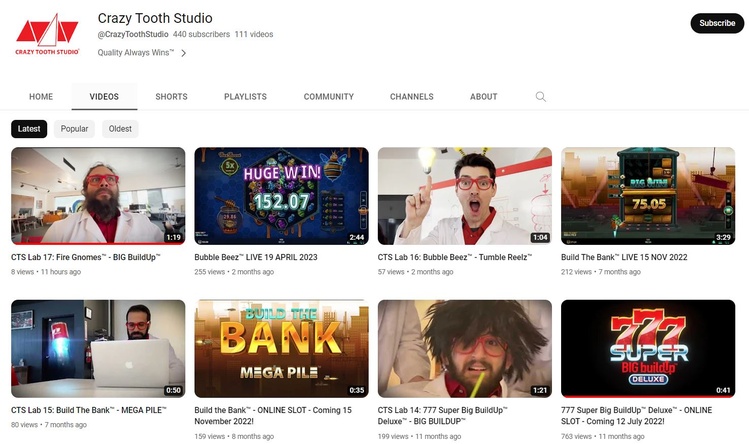Click 'Quality Always Wins' description text
The width and height of the screenshot is (749, 444).
coord(136,53)
